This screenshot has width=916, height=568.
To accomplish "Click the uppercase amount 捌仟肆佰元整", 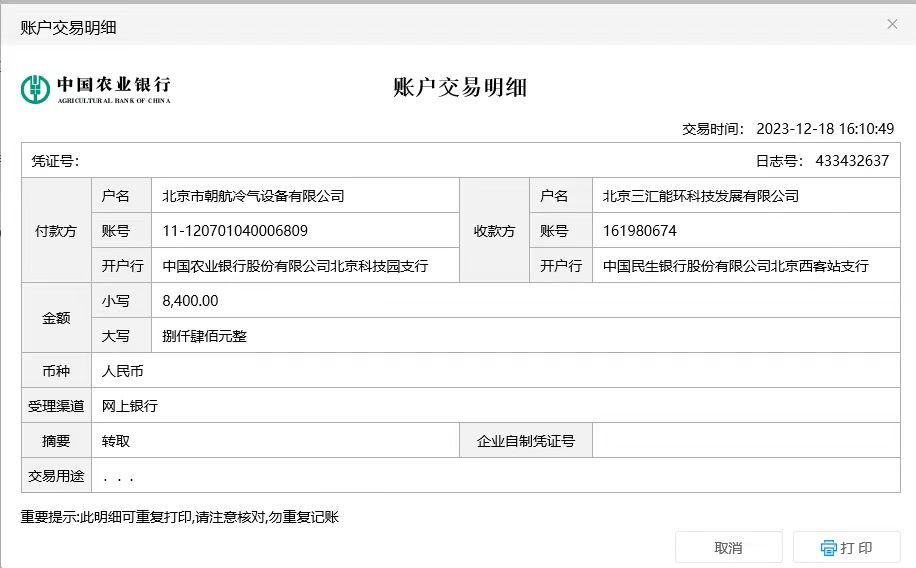I will 204,336.
